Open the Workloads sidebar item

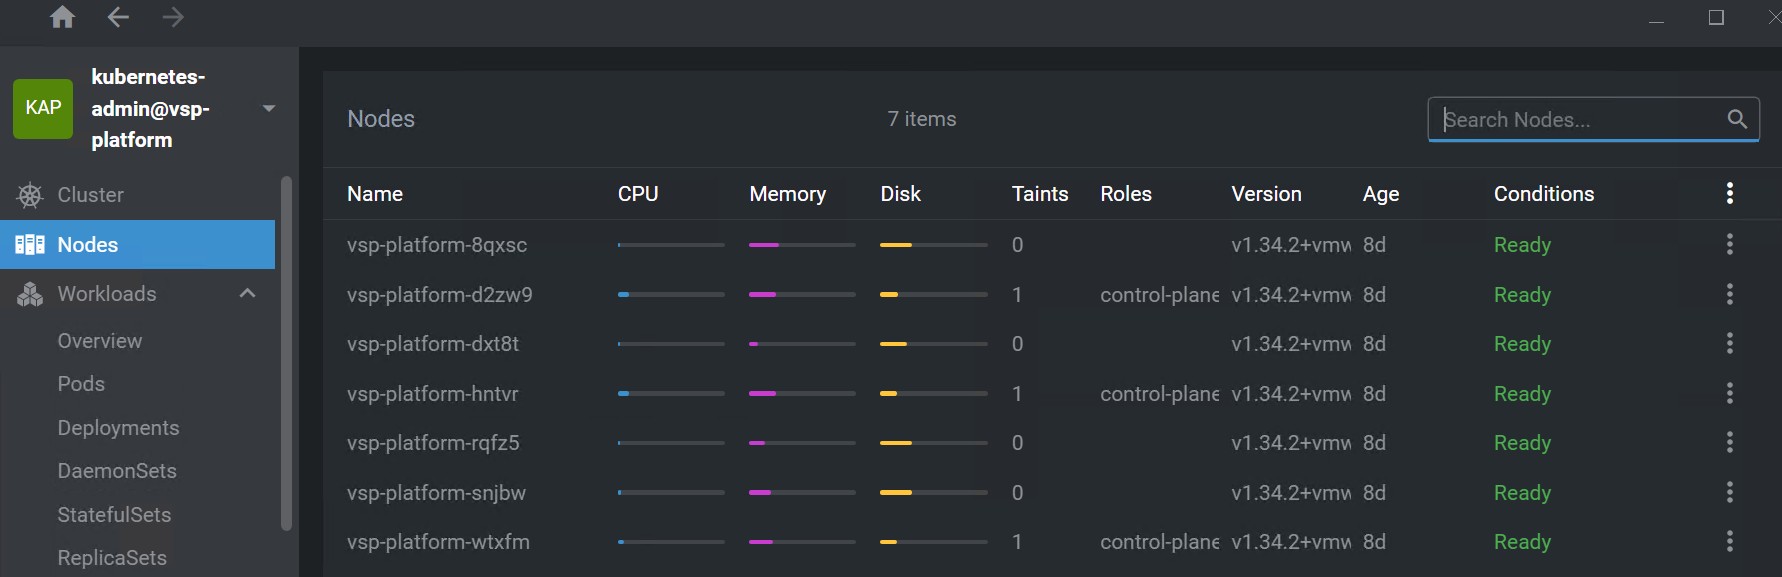pos(137,294)
